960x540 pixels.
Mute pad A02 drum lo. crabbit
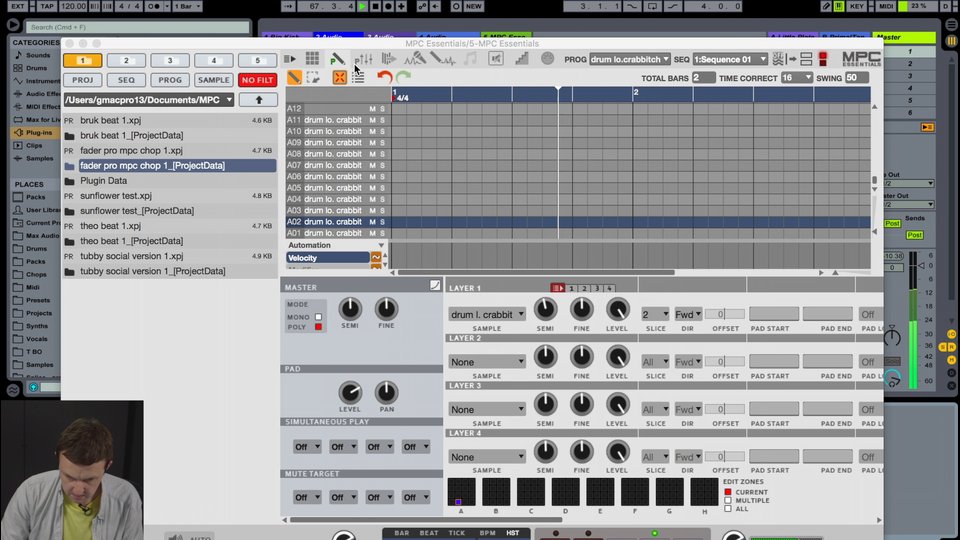click(372, 222)
